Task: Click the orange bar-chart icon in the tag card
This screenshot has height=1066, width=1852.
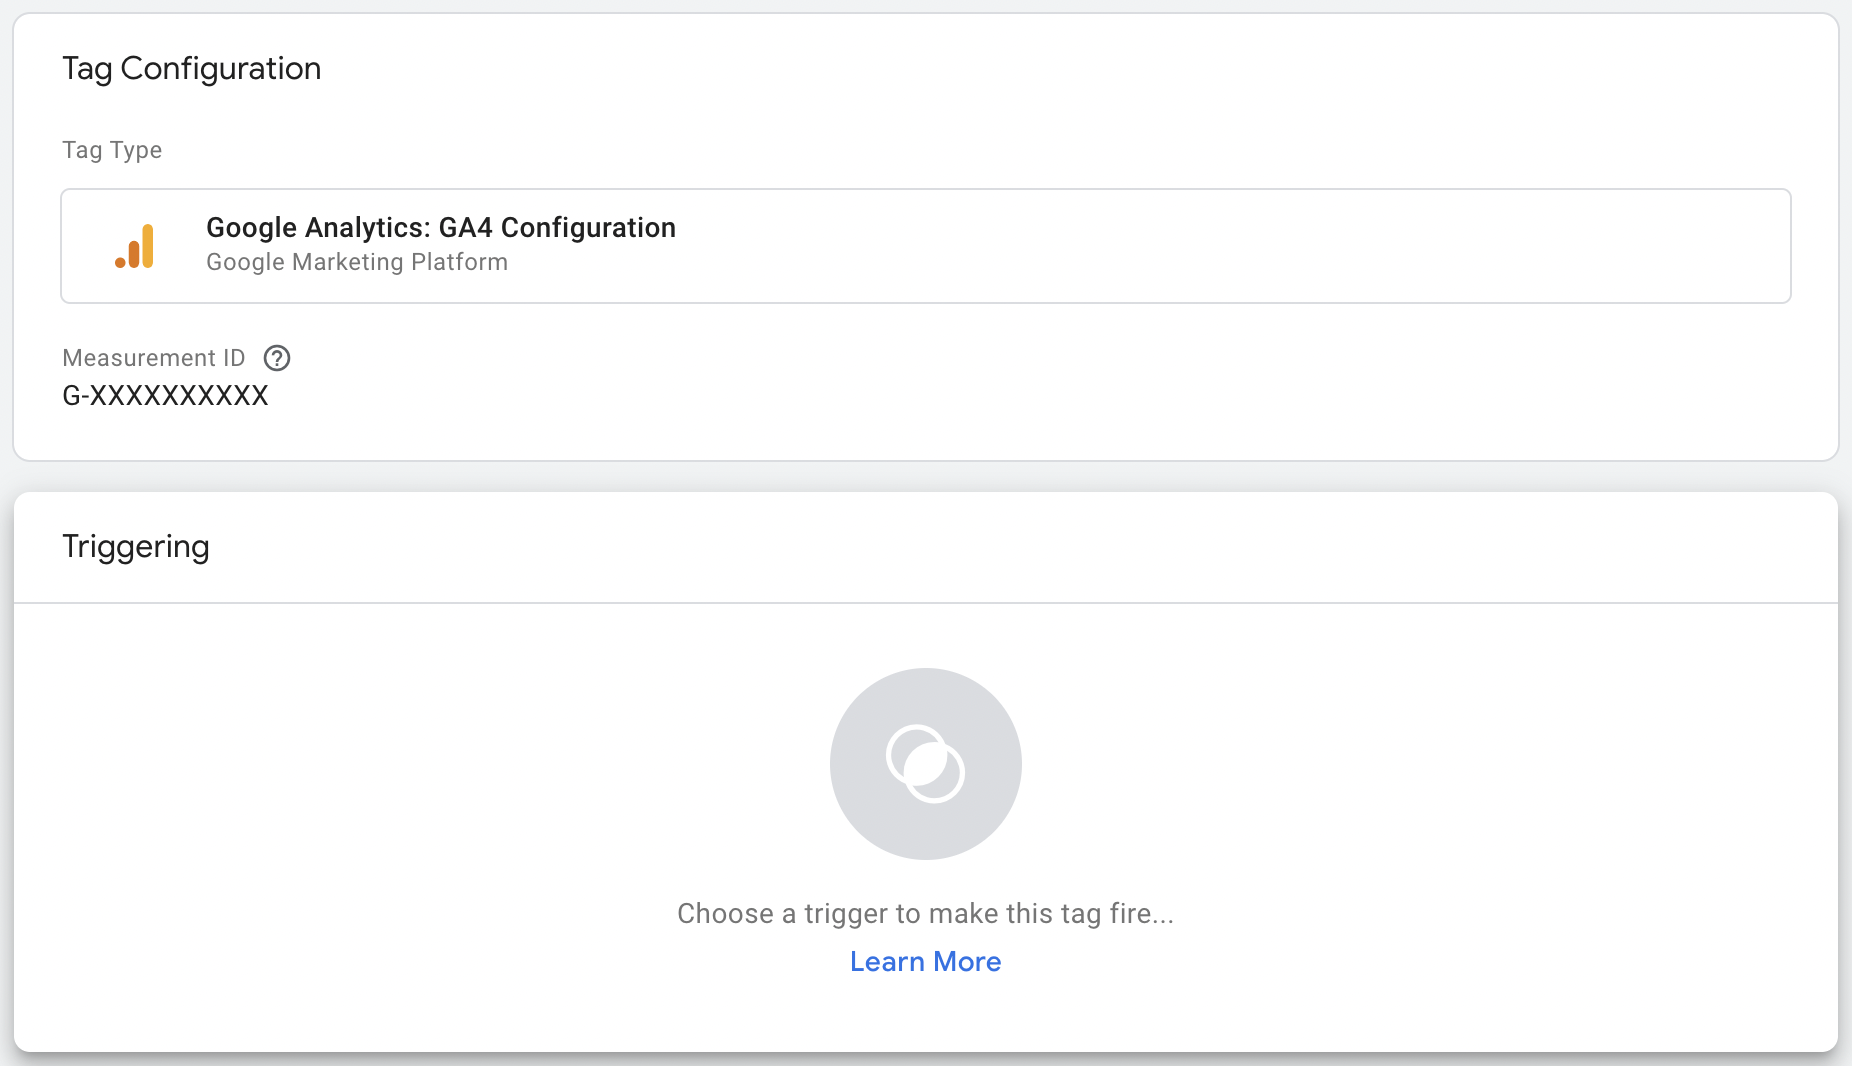Action: tap(136, 245)
